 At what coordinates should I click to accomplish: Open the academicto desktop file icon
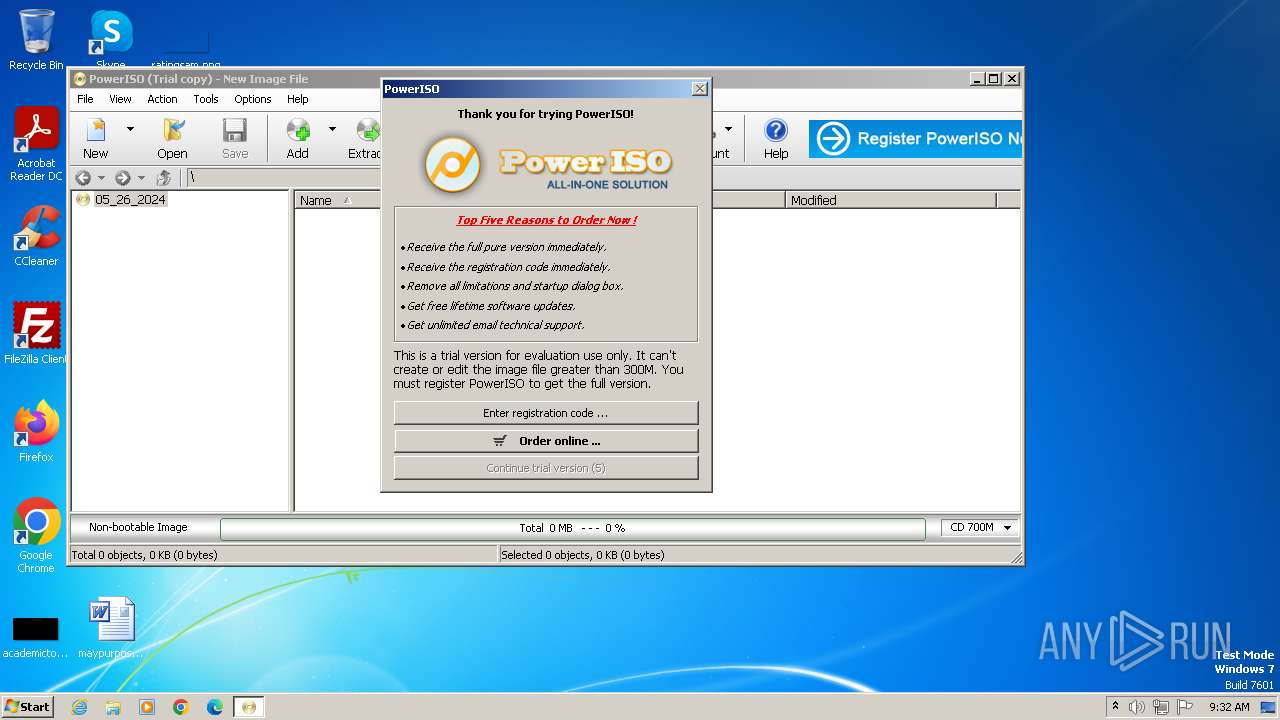click(x=36, y=637)
